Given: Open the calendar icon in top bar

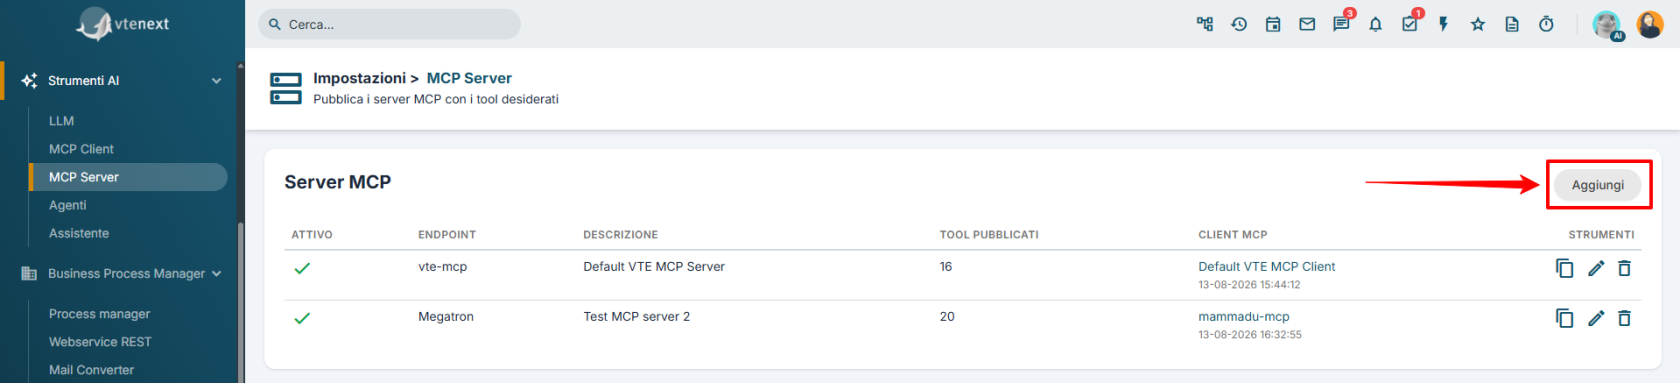Looking at the screenshot, I should 1273,24.
